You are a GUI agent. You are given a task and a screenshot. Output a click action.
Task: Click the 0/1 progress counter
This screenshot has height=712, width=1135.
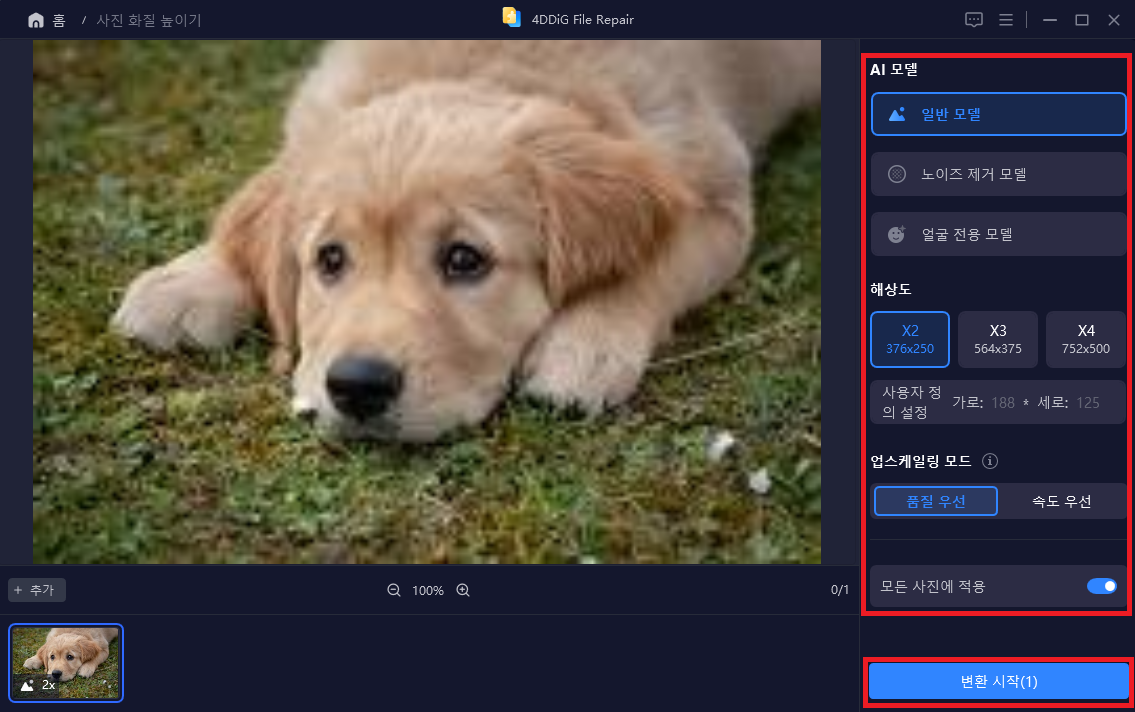coord(840,590)
